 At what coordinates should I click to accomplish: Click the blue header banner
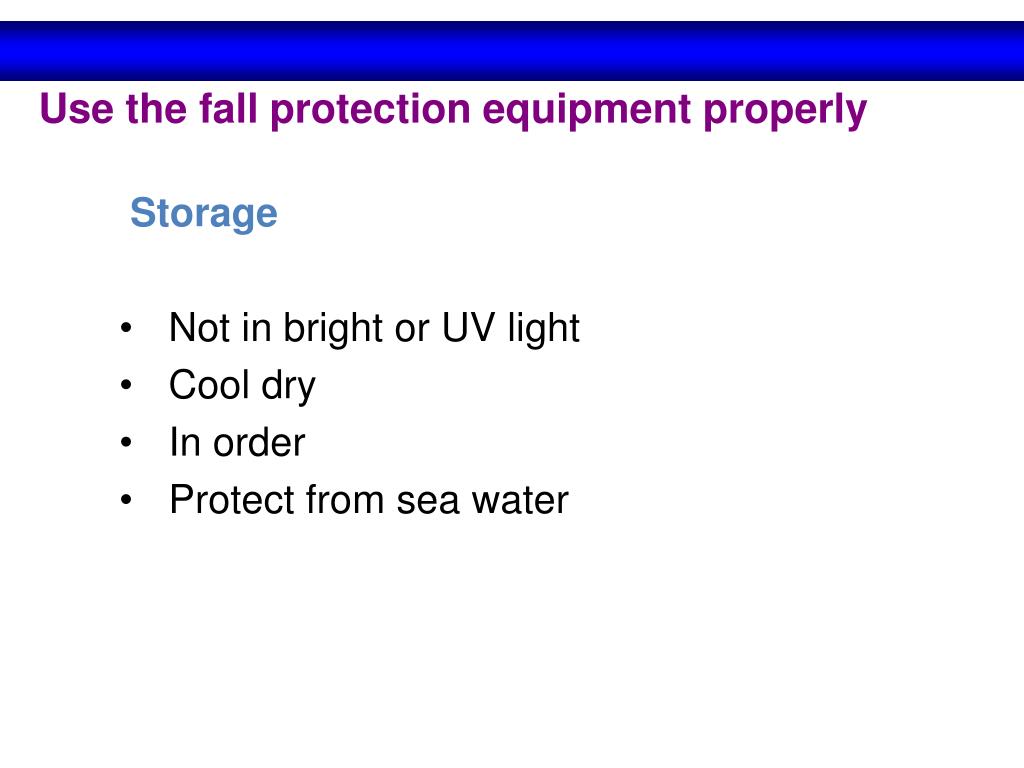click(x=512, y=51)
